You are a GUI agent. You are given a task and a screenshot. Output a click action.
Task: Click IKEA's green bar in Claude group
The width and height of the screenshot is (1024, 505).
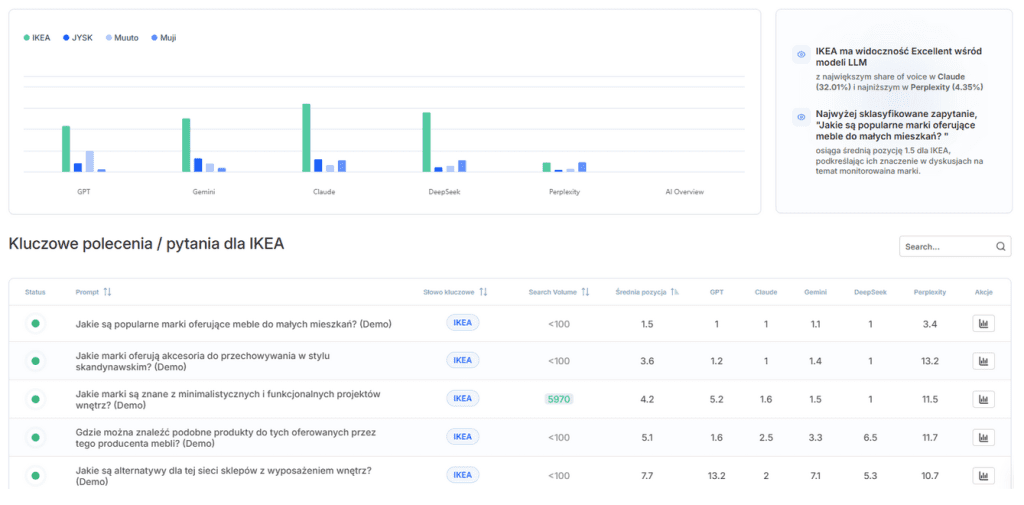click(306, 138)
